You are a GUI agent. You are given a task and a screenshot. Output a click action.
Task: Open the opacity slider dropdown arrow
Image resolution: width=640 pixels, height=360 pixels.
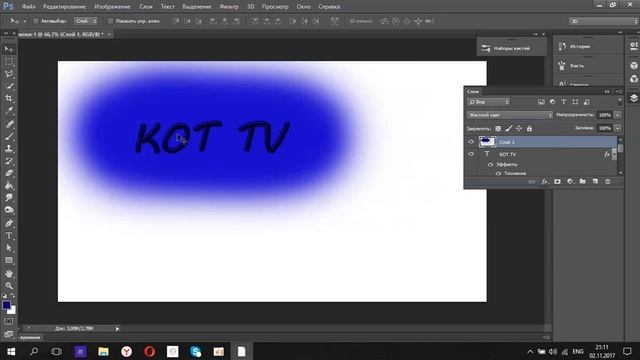click(x=618, y=115)
